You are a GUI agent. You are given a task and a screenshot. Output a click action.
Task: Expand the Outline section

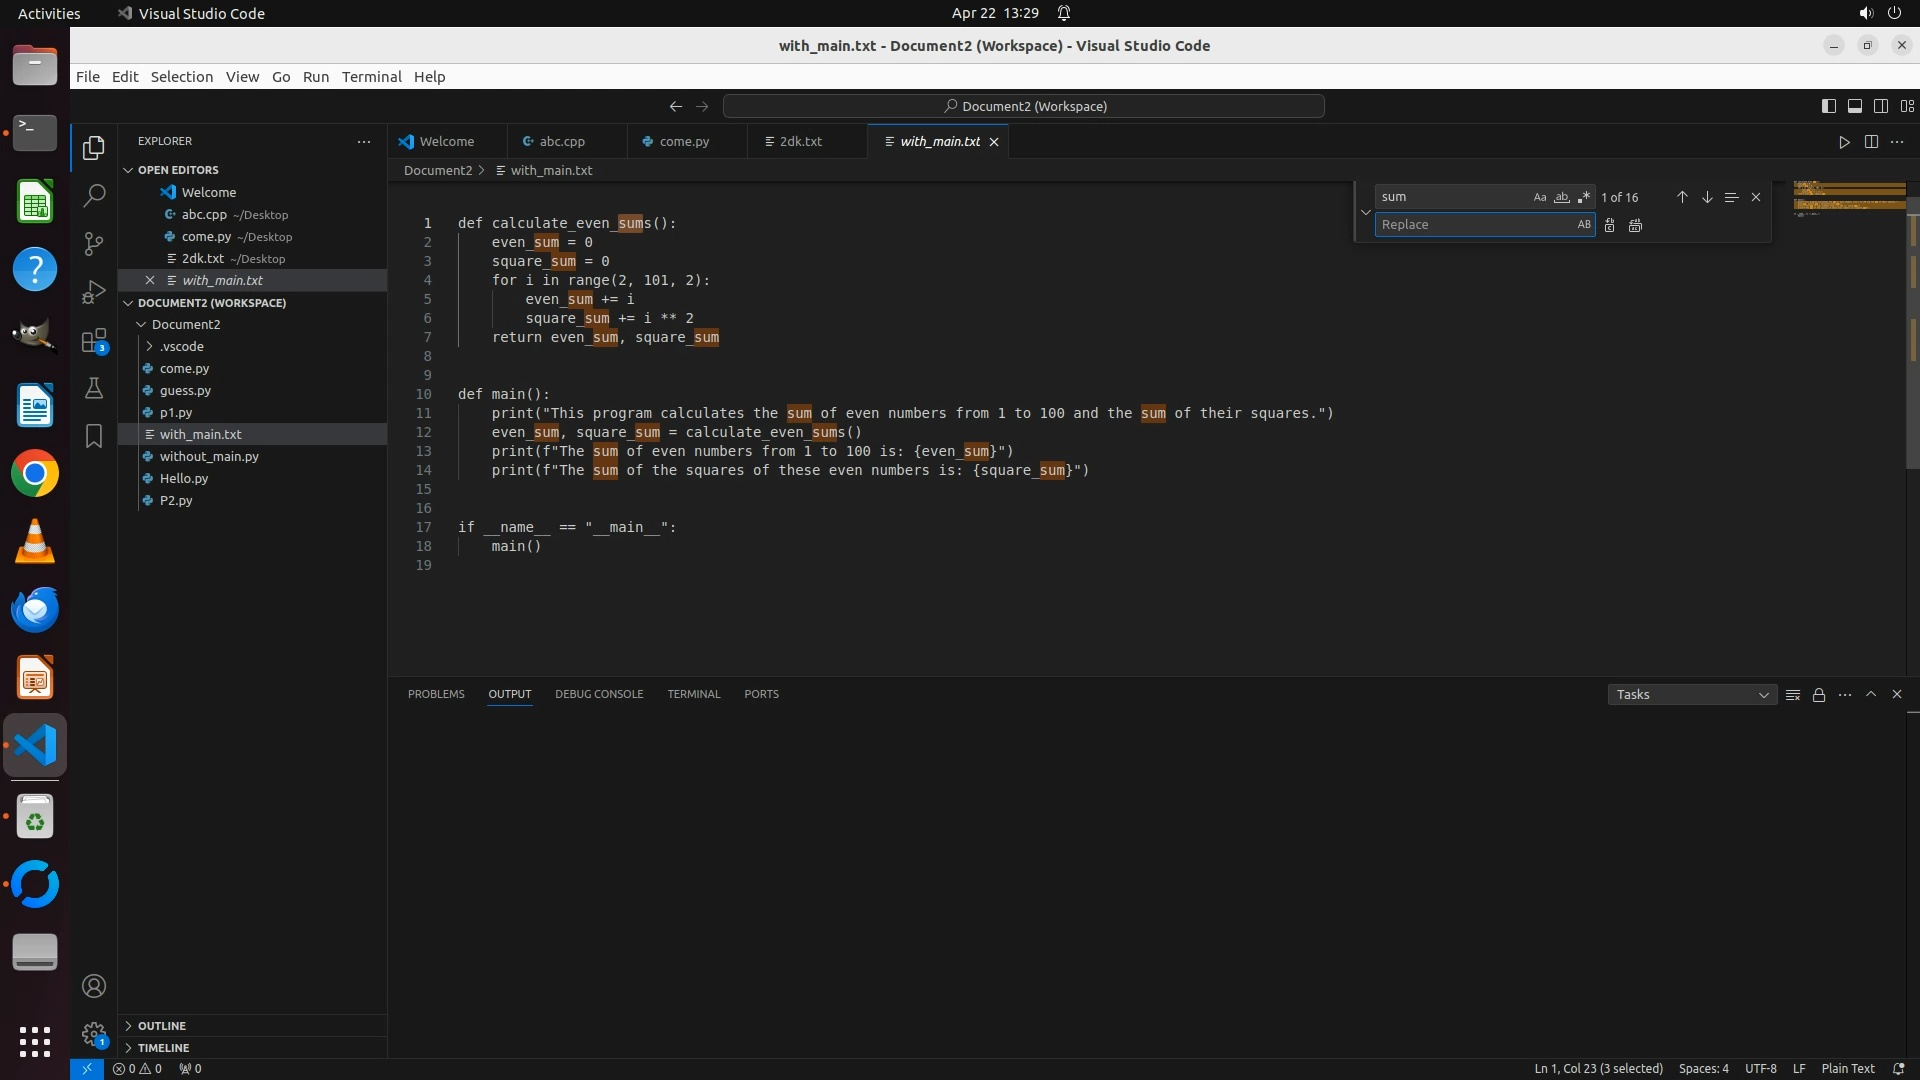pos(162,1026)
